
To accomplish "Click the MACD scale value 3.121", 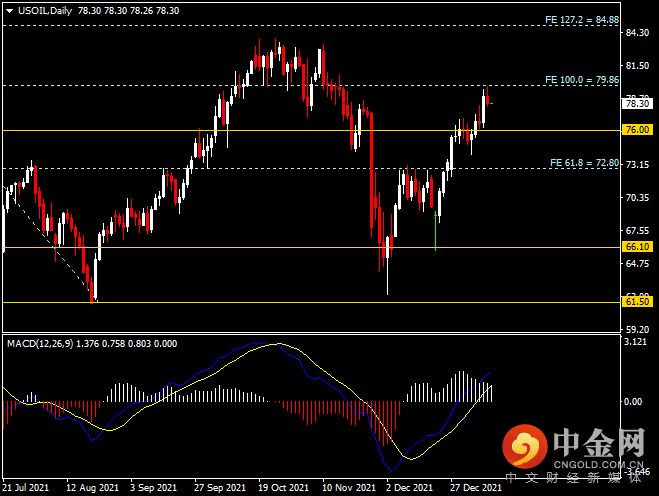I will (635, 342).
